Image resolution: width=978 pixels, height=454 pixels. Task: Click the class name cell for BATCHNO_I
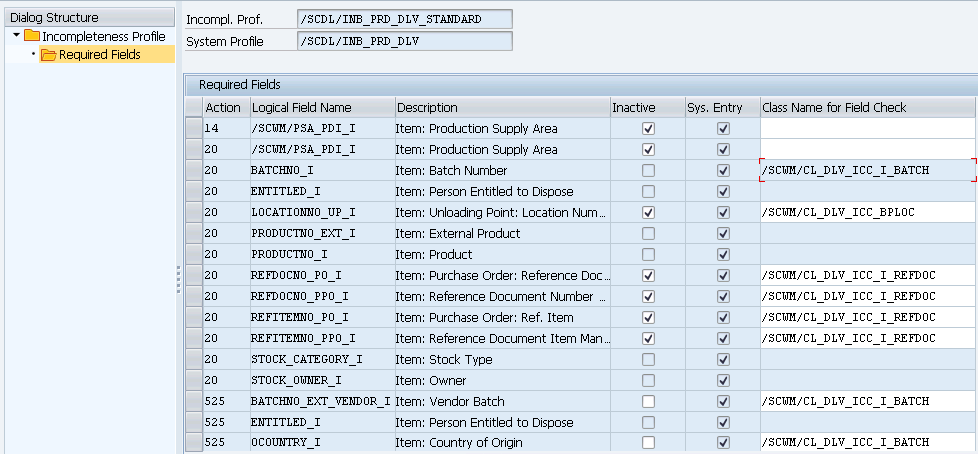point(867,171)
